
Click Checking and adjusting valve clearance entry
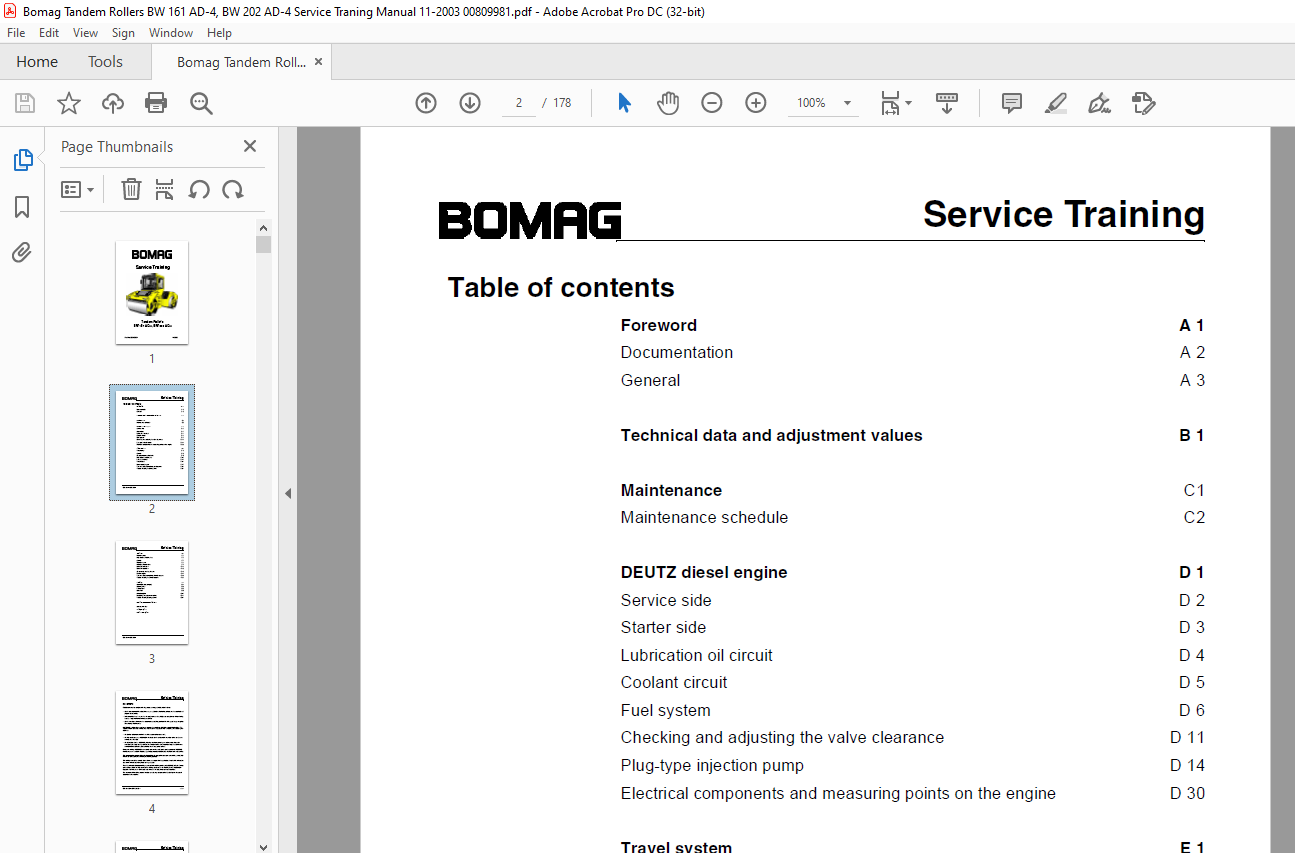coord(782,737)
